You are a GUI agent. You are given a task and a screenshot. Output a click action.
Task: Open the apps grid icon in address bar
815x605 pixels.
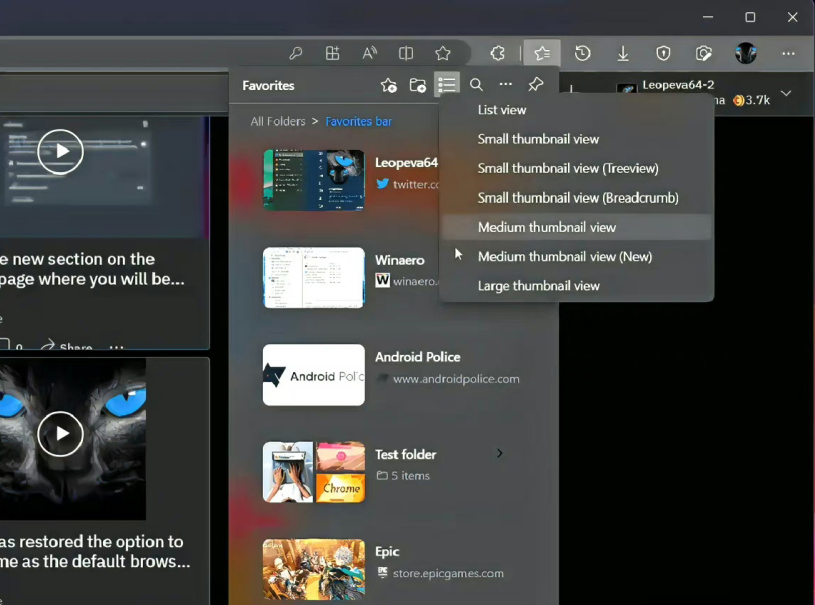(x=332, y=53)
